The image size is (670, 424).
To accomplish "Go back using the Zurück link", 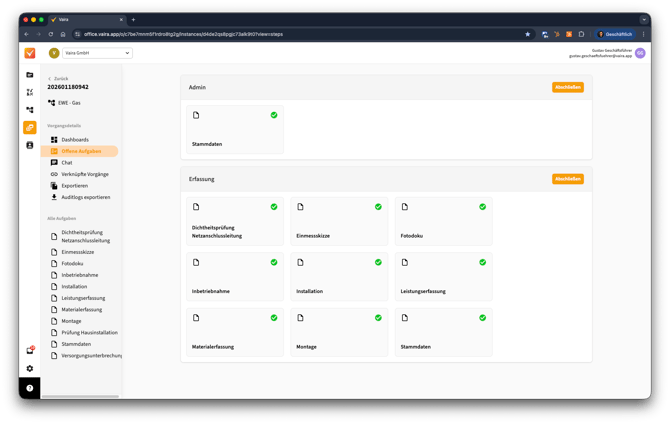I will (59, 78).
